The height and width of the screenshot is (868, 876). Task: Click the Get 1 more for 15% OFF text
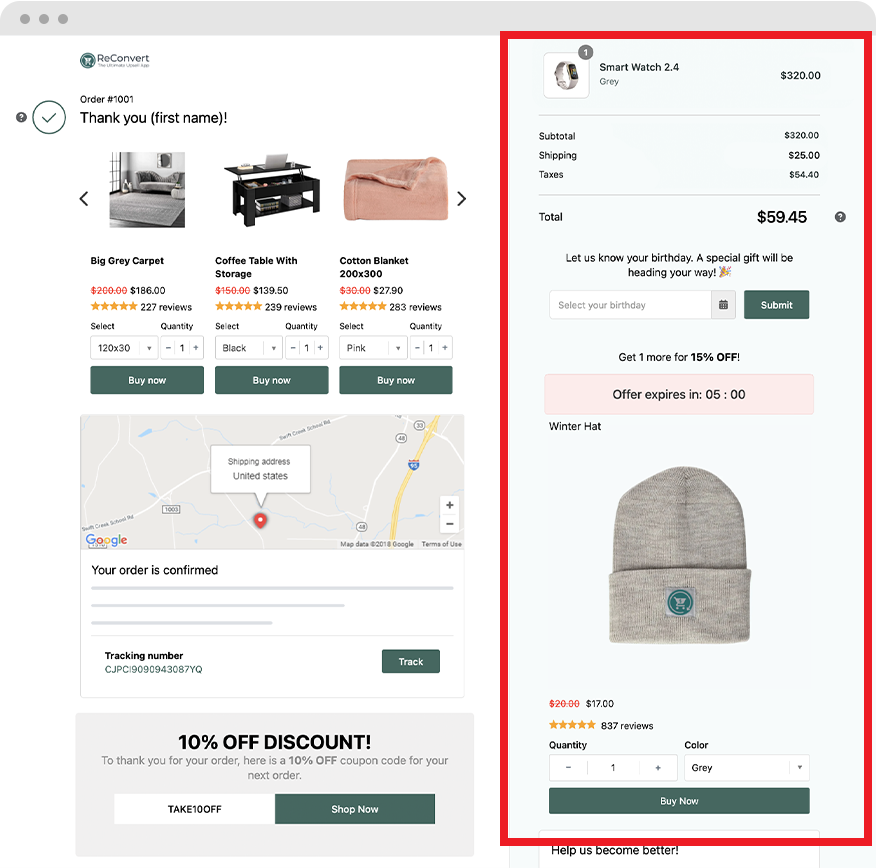tap(679, 357)
